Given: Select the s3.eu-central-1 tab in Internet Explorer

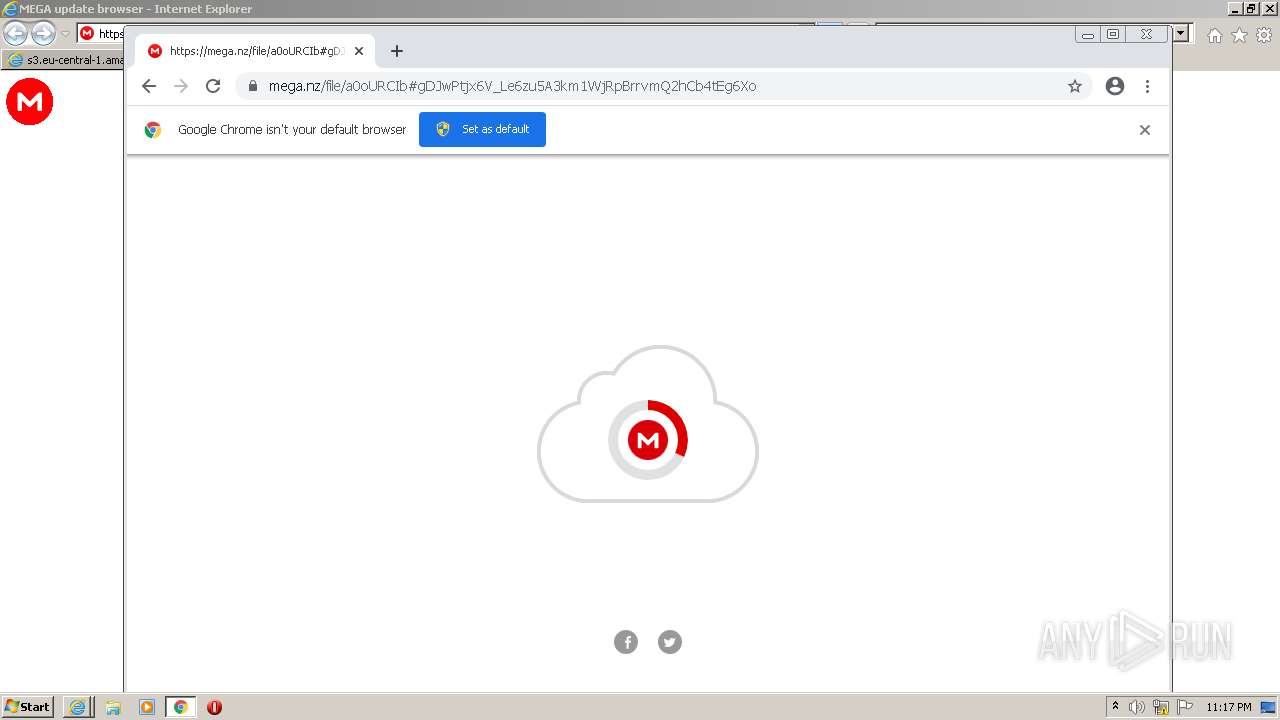Looking at the screenshot, I should [64, 60].
